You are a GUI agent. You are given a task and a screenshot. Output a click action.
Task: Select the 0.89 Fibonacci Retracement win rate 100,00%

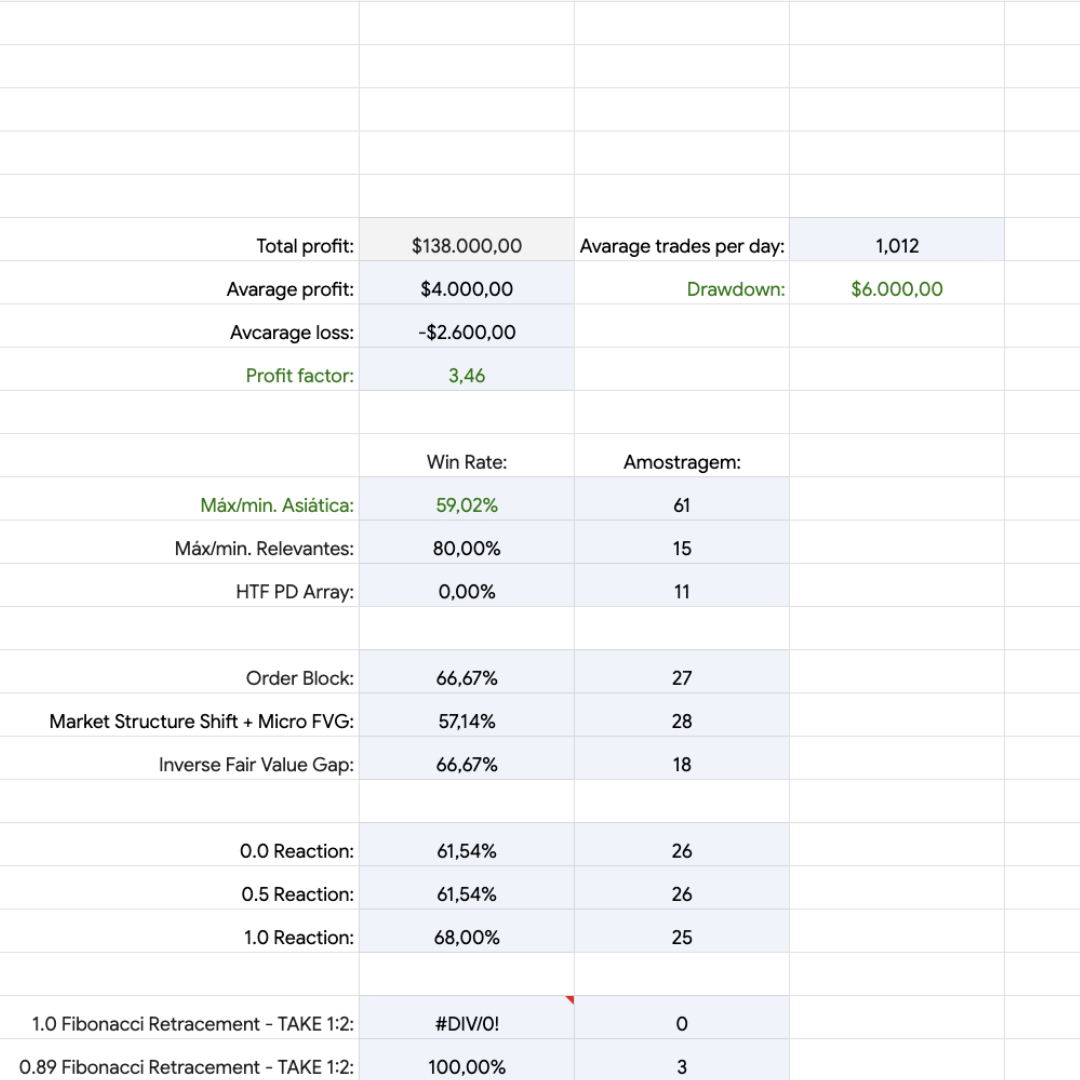[466, 1067]
